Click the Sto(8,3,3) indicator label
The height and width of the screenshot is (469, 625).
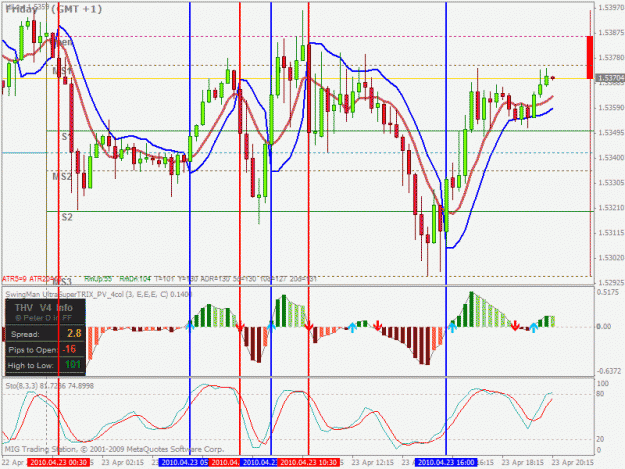click(50, 386)
